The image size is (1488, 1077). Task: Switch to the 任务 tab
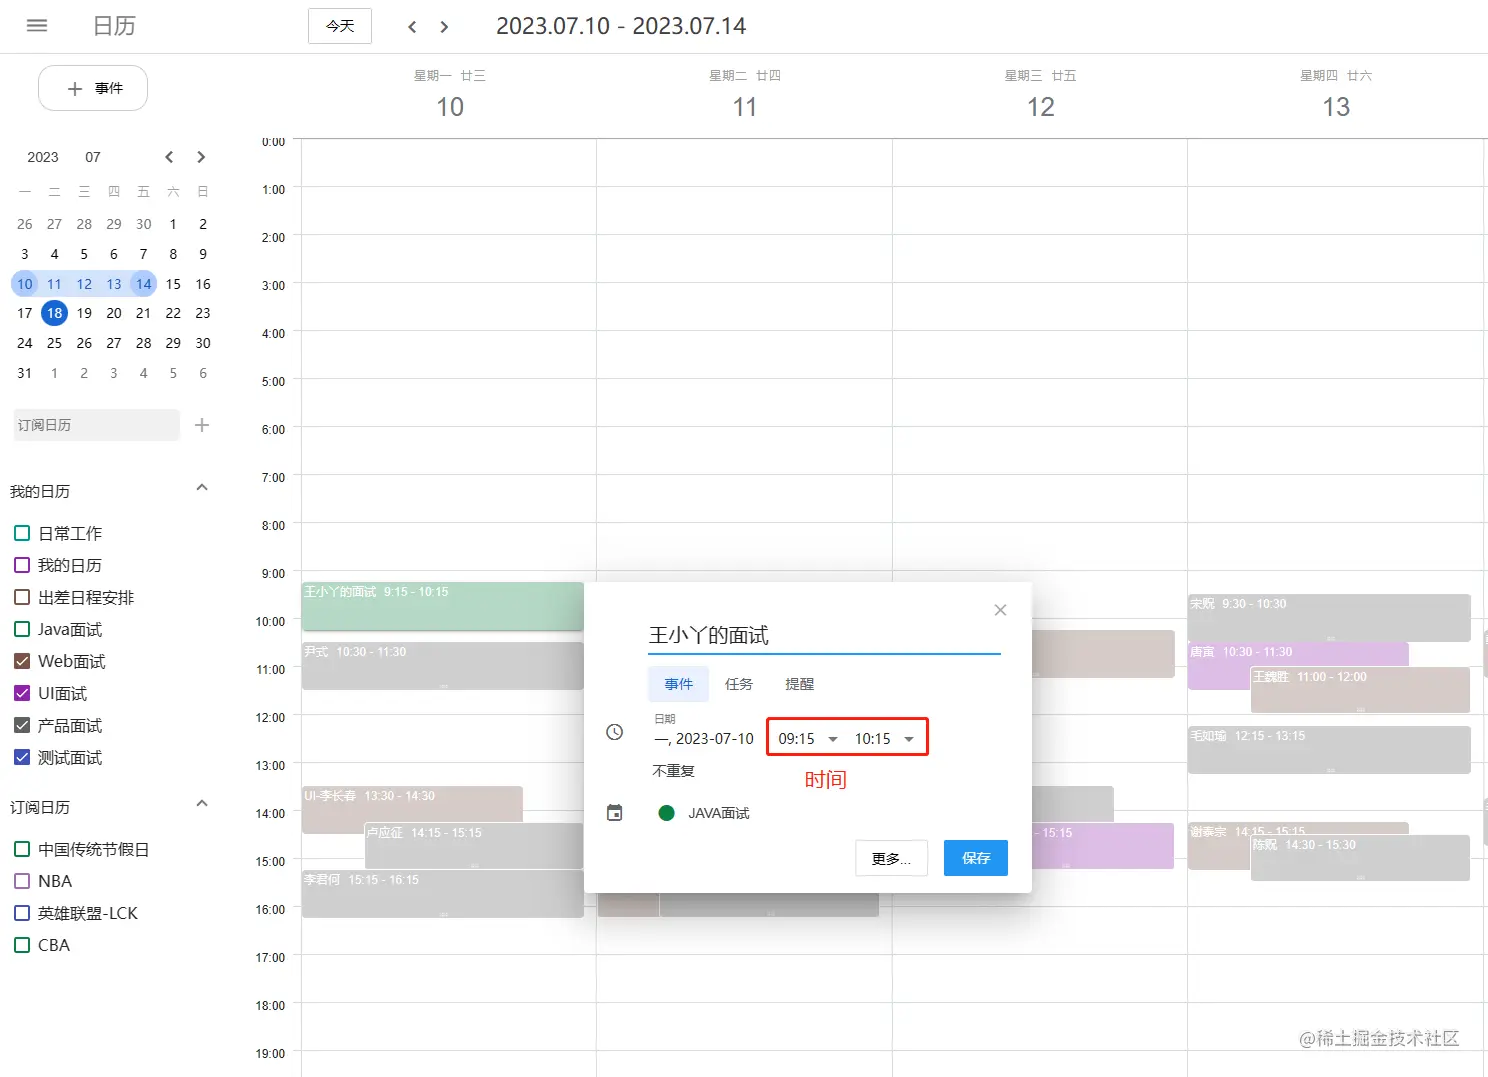pyautogui.click(x=739, y=684)
